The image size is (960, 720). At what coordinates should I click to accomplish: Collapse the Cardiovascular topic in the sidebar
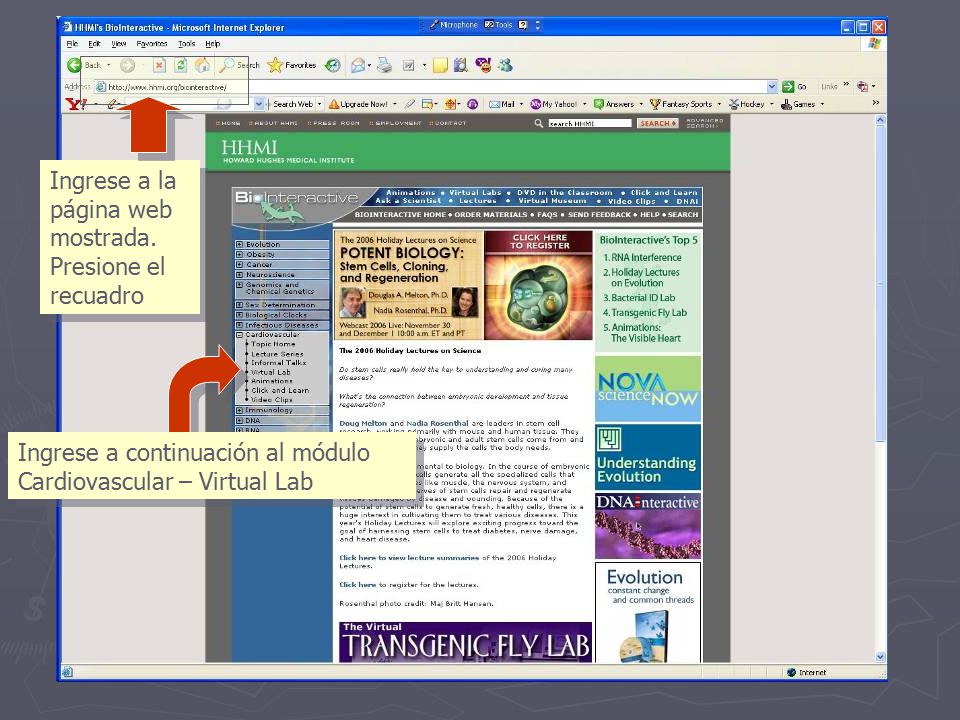pyautogui.click(x=239, y=335)
